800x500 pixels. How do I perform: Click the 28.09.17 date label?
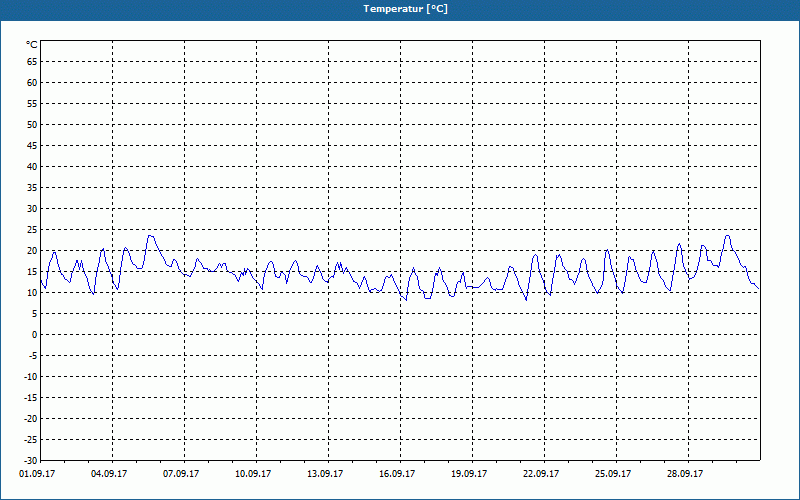[x=685, y=474]
